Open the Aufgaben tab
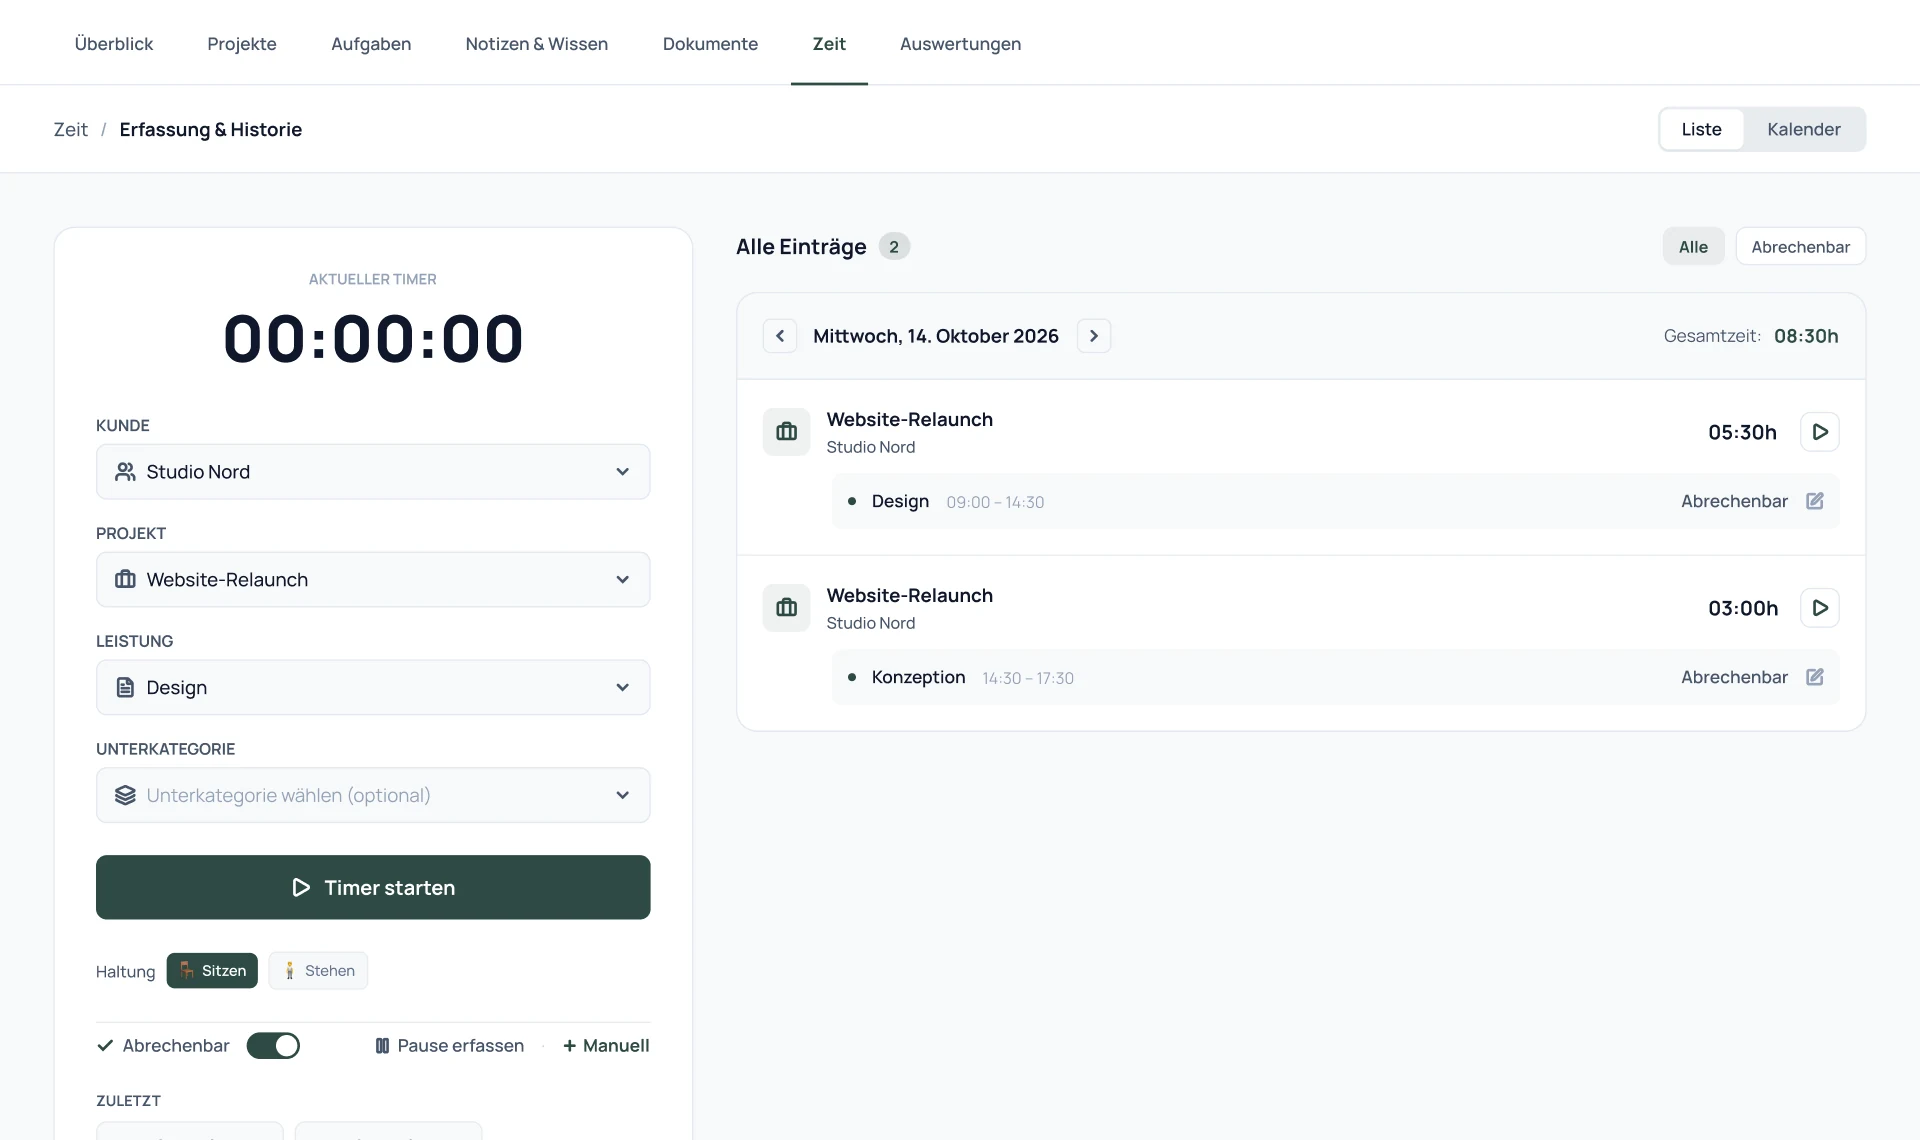Screen dimensions: 1920x1140 [371, 44]
